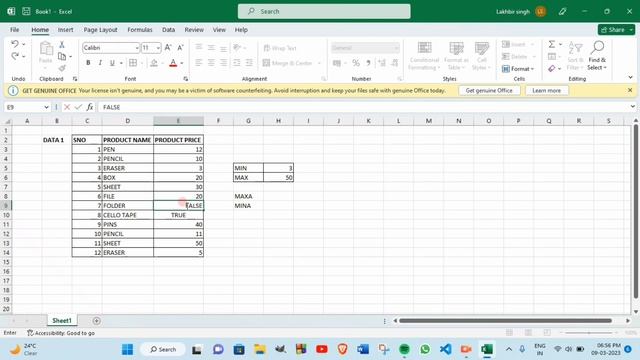The width and height of the screenshot is (640, 360).
Task: Switch to the Formulas tab
Action: coord(140,30)
